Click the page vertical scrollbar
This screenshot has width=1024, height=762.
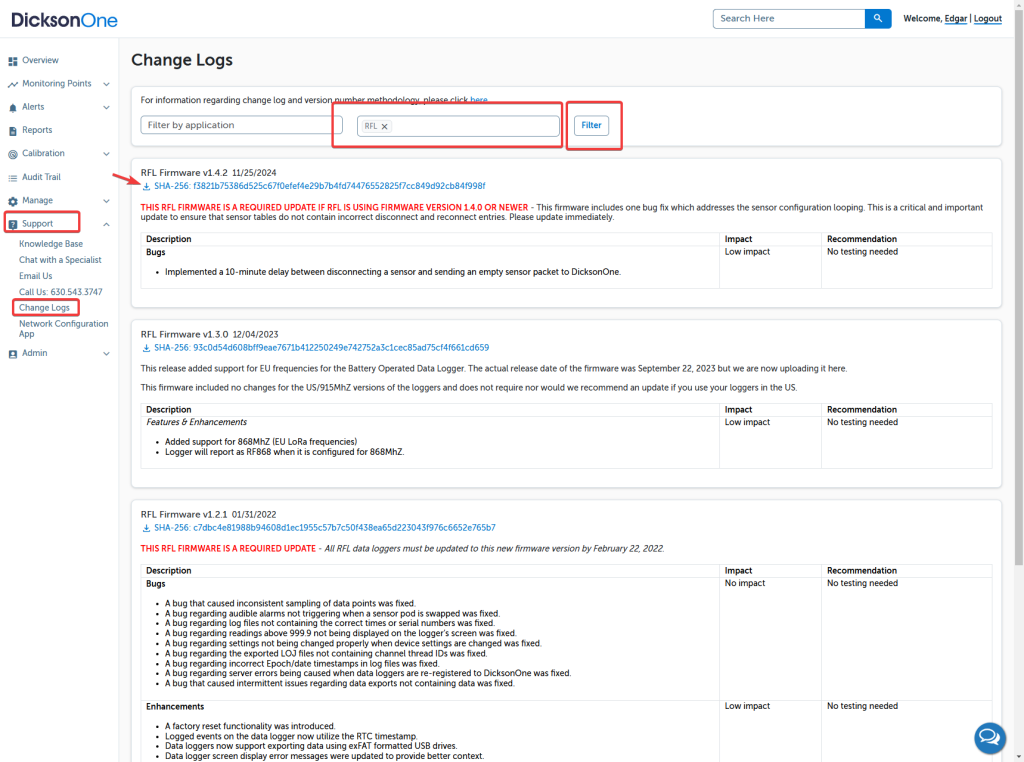point(1018,300)
